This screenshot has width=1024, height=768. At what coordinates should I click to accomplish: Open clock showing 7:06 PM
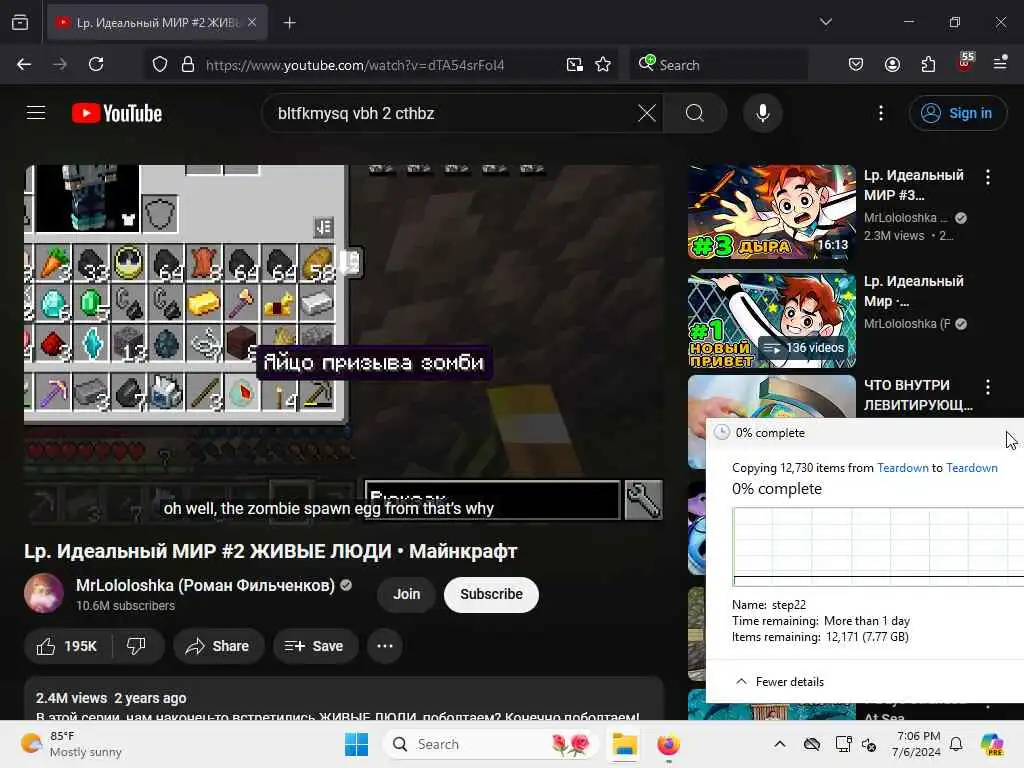pyautogui.click(x=918, y=744)
